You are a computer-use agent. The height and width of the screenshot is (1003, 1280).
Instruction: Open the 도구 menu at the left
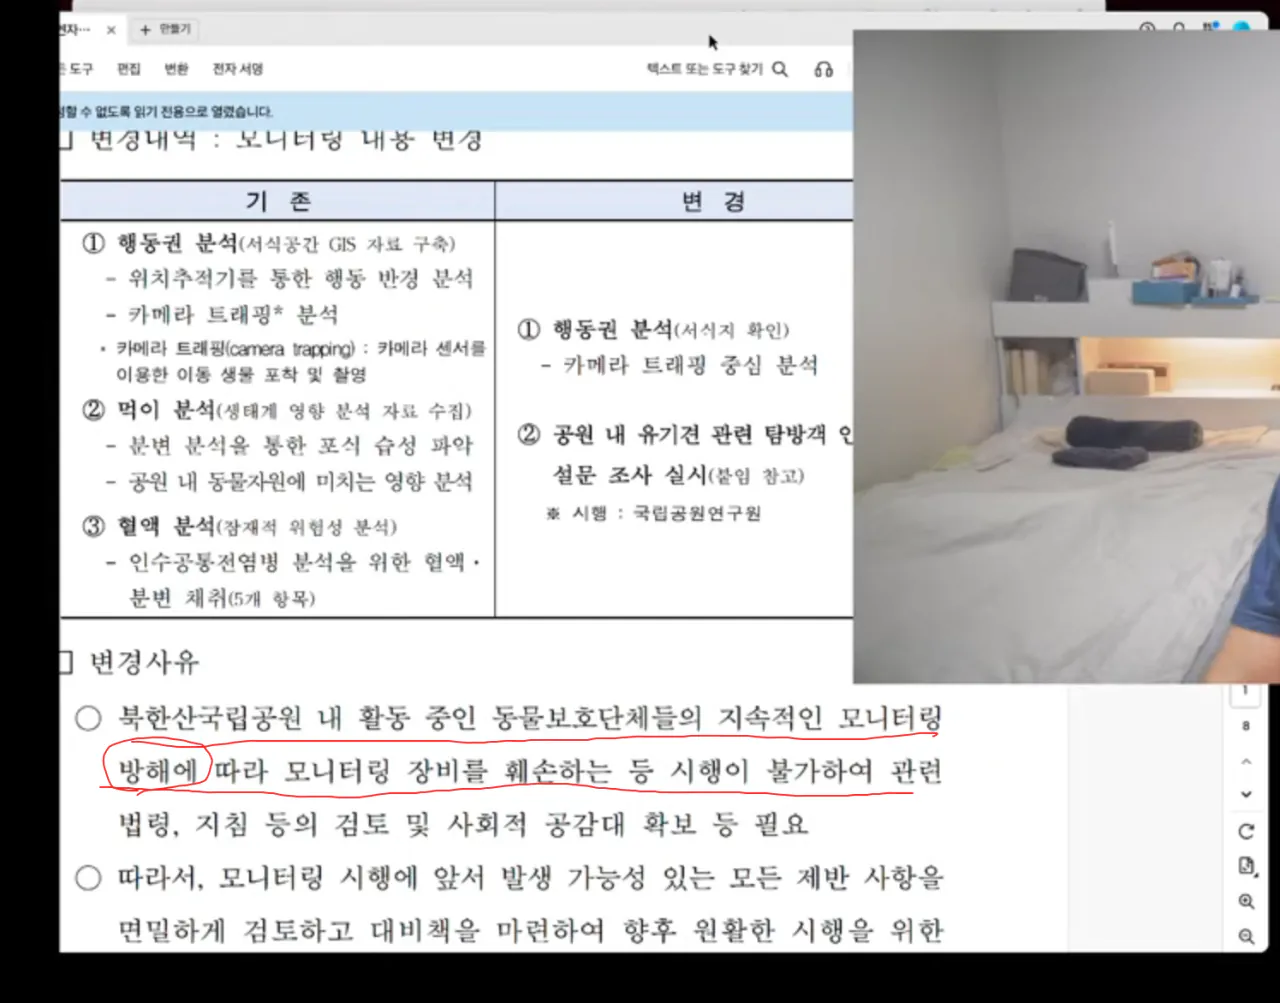[x=78, y=69]
